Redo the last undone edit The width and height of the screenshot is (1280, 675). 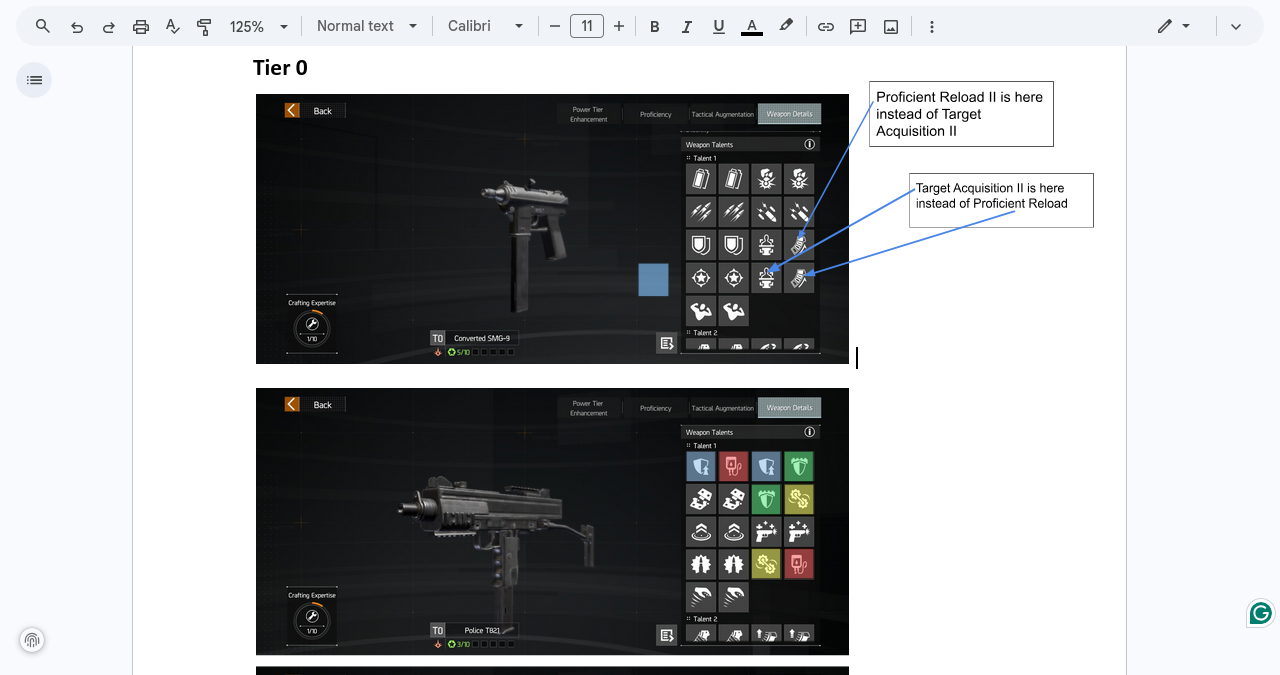click(109, 27)
